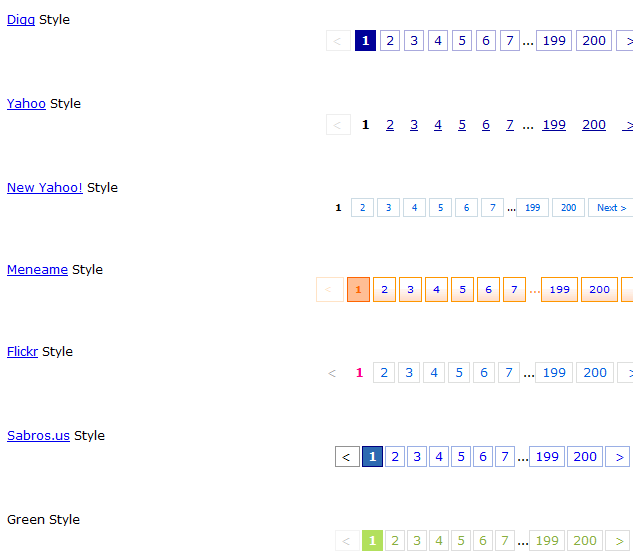Select page 2 in Green style row

click(395, 541)
